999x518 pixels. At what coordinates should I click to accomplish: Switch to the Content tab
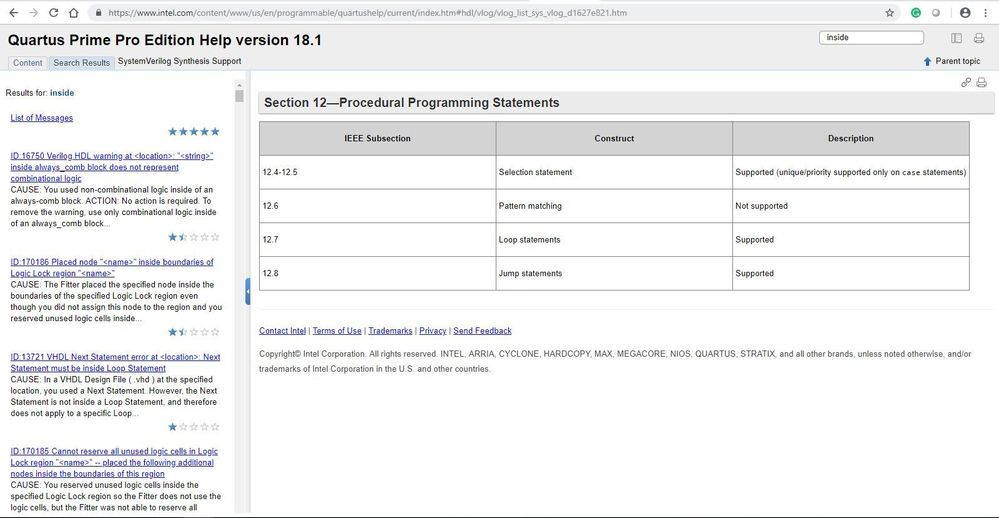[27, 62]
